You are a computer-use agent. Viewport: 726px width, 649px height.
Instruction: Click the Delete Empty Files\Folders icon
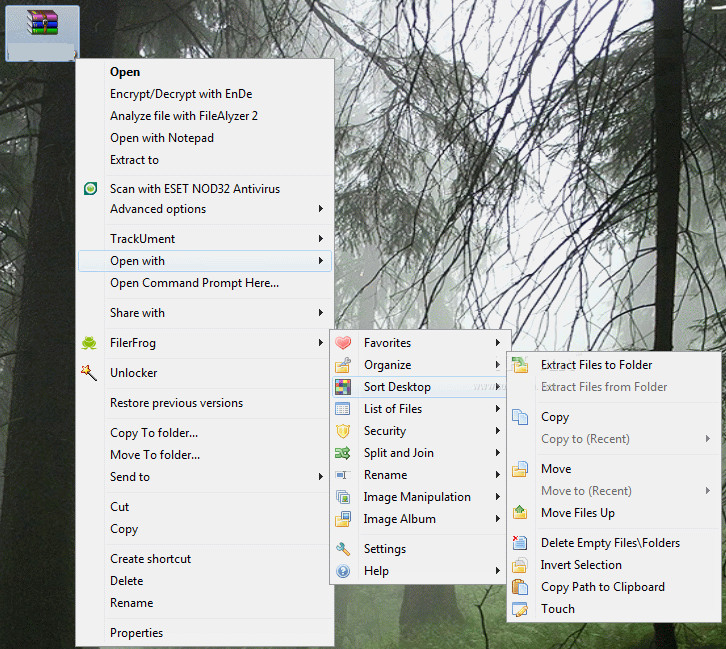[520, 543]
